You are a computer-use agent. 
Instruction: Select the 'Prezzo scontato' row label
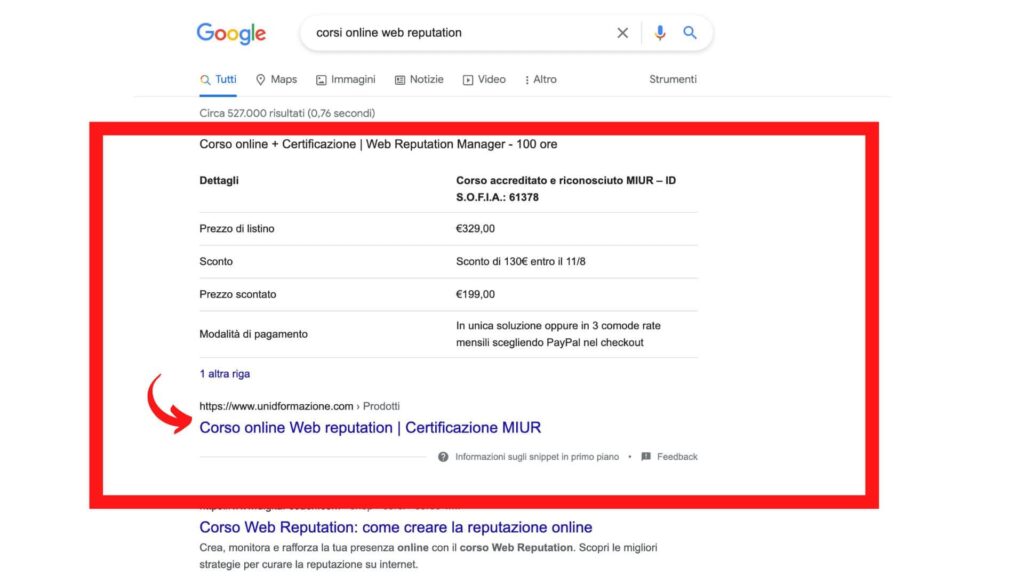[238, 294]
